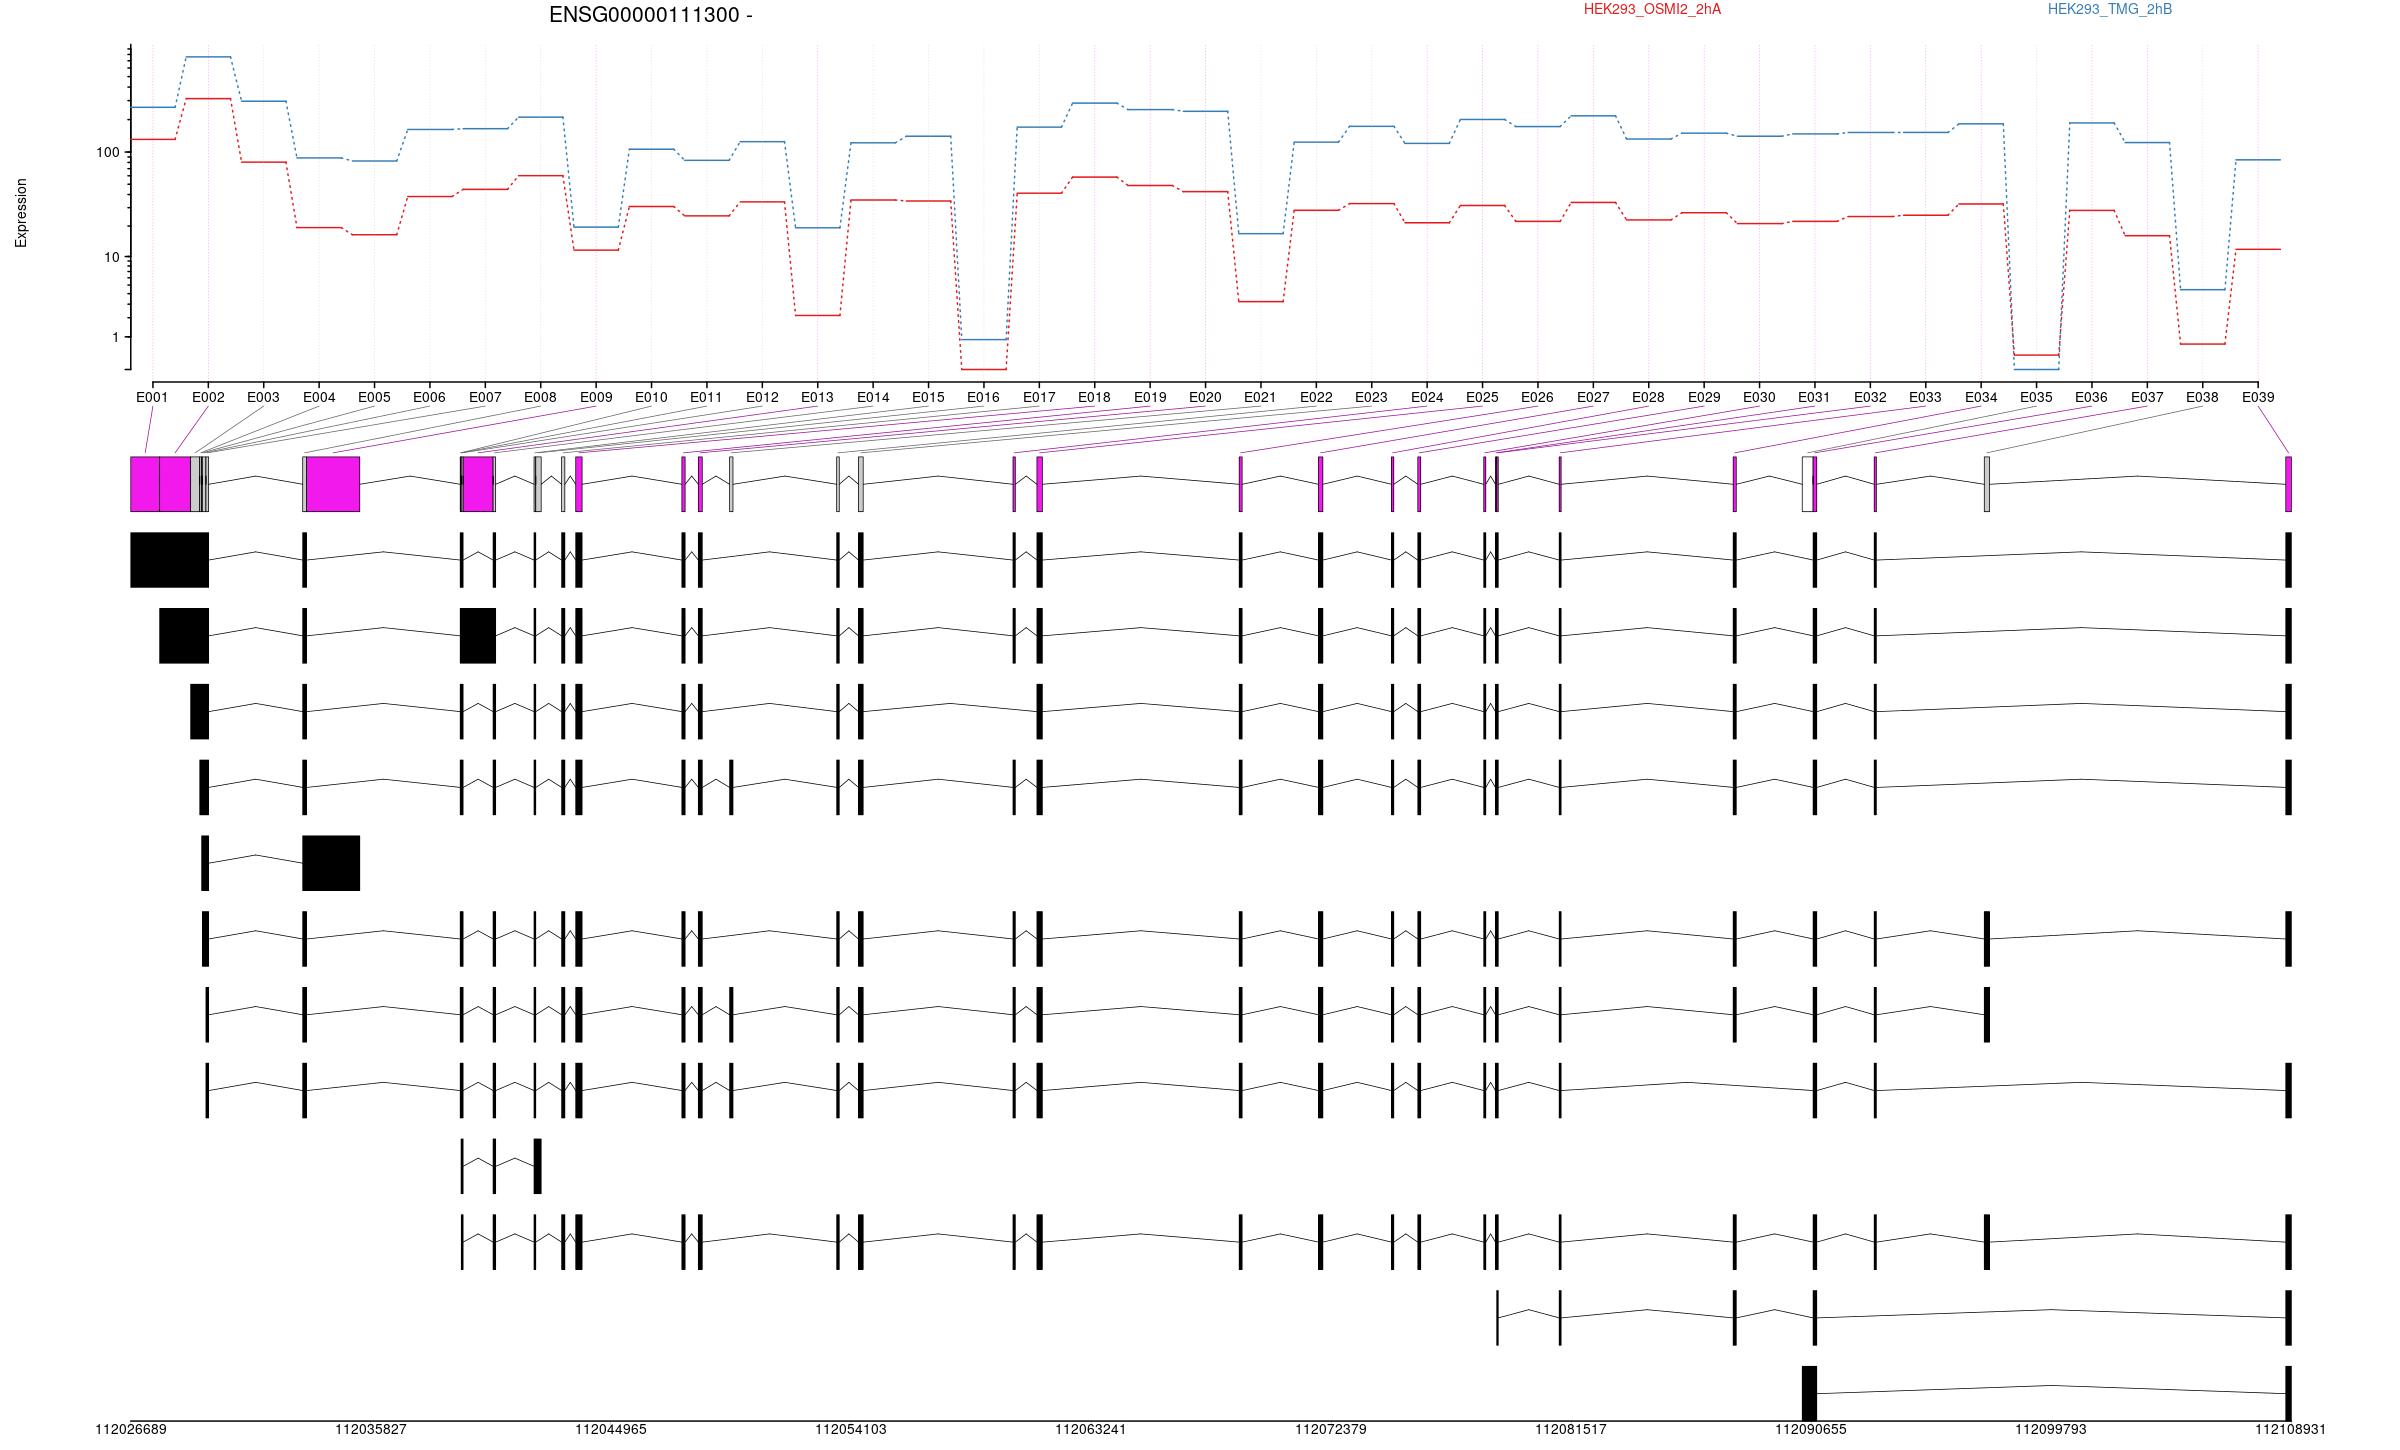Screen dimensions: 2400x1450
Task: Pick exon label E021
Action: (1260, 397)
